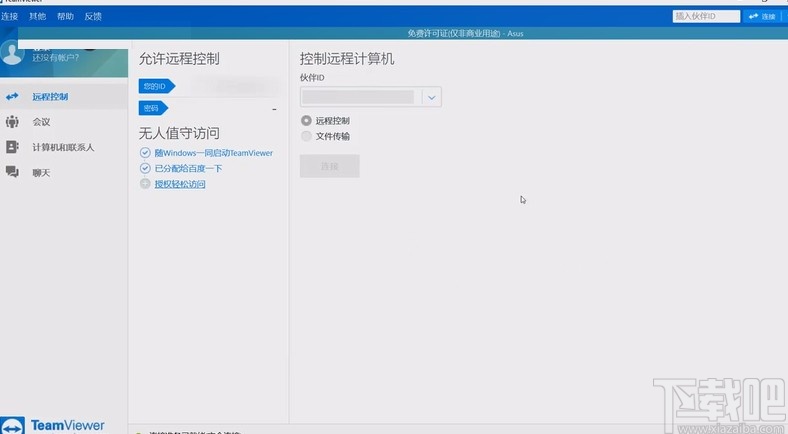788x434 pixels.
Task: Click the 控制远程计算机 heading
Action: pyautogui.click(x=347, y=59)
